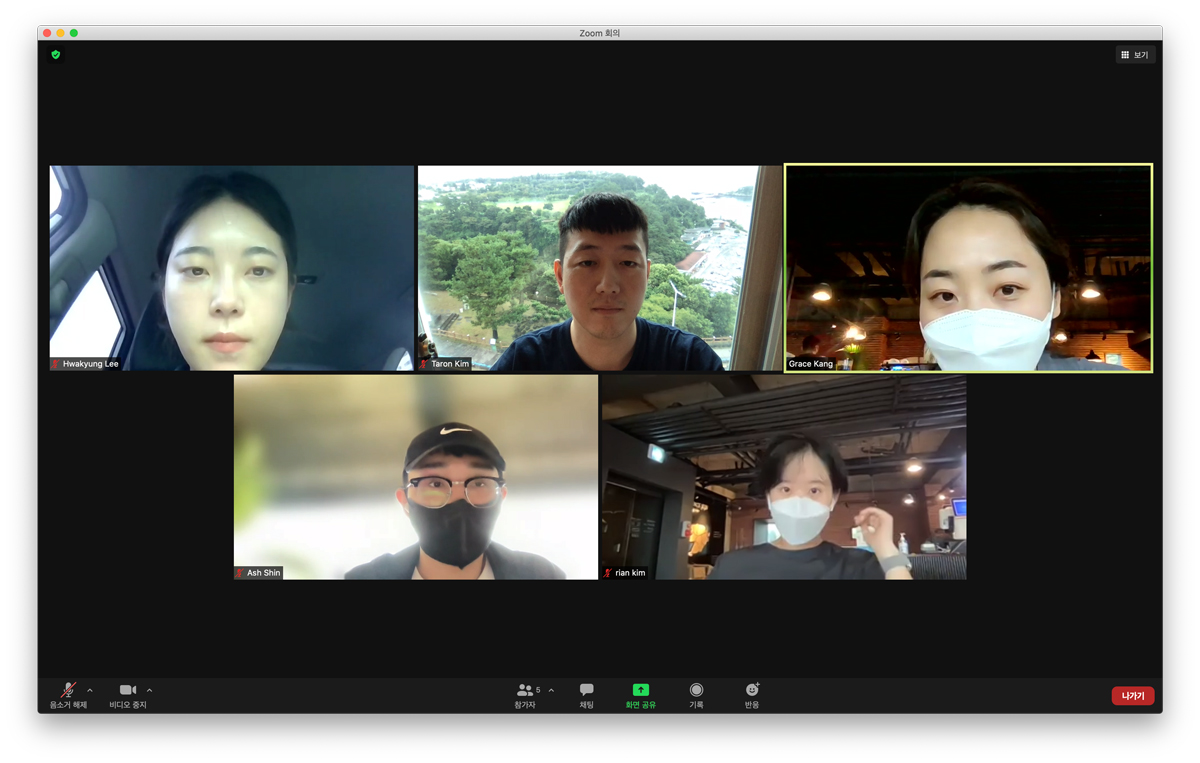Click muted mic icon beside Hwakyung Lee's name
The image size is (1200, 763).
(56, 364)
